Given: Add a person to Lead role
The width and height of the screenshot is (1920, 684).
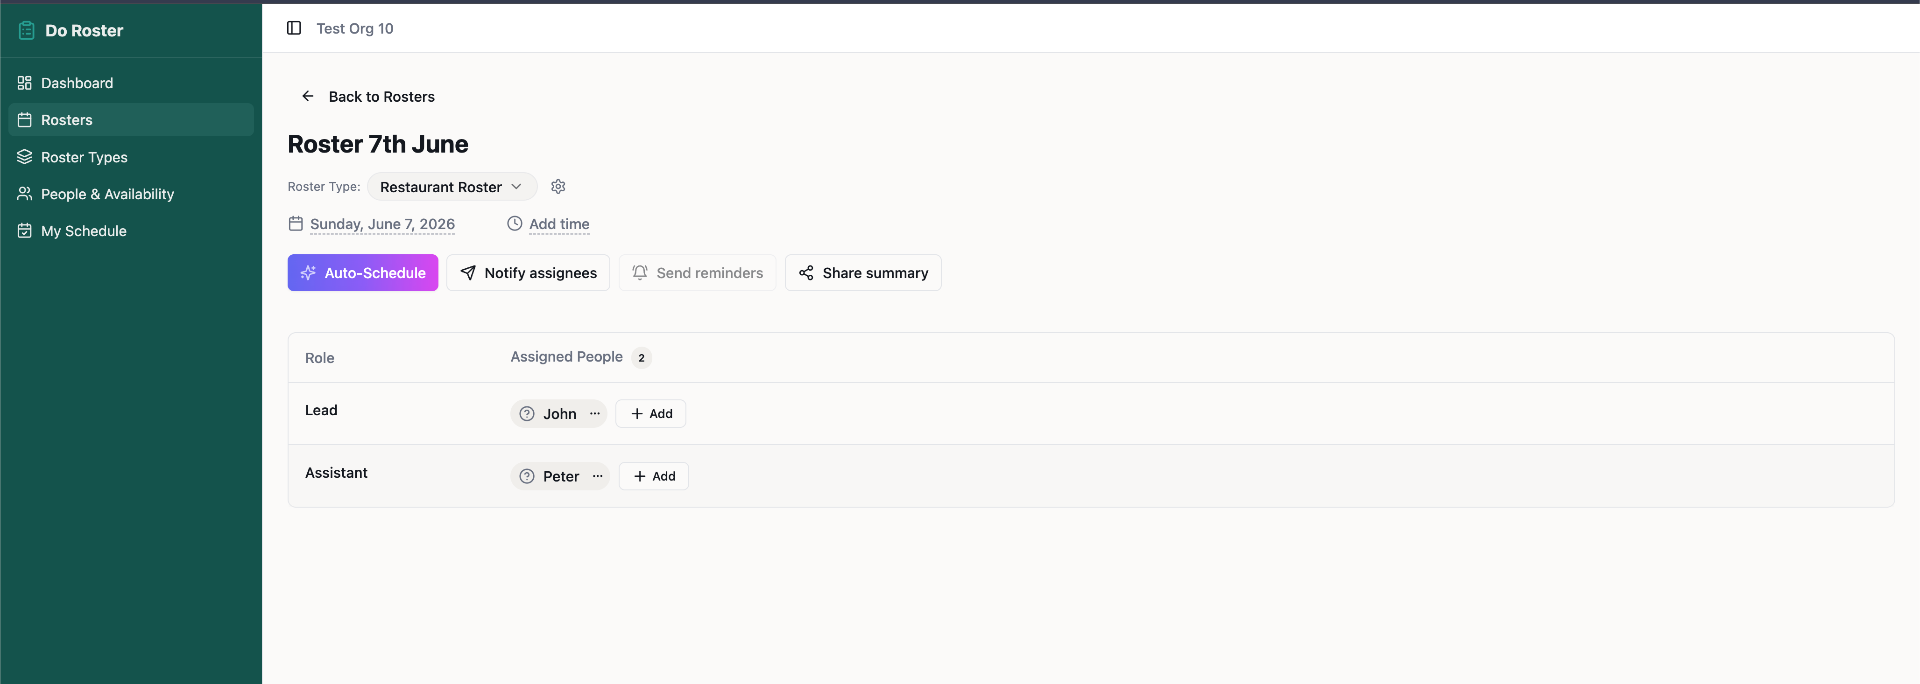Looking at the screenshot, I should pos(651,414).
